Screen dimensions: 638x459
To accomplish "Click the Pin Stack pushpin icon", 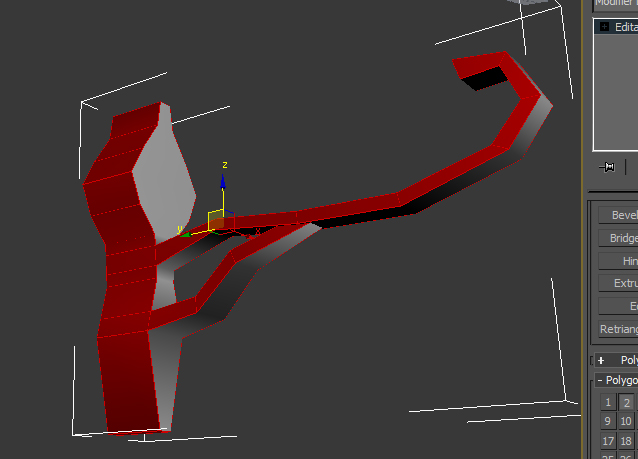I will pyautogui.click(x=605, y=167).
